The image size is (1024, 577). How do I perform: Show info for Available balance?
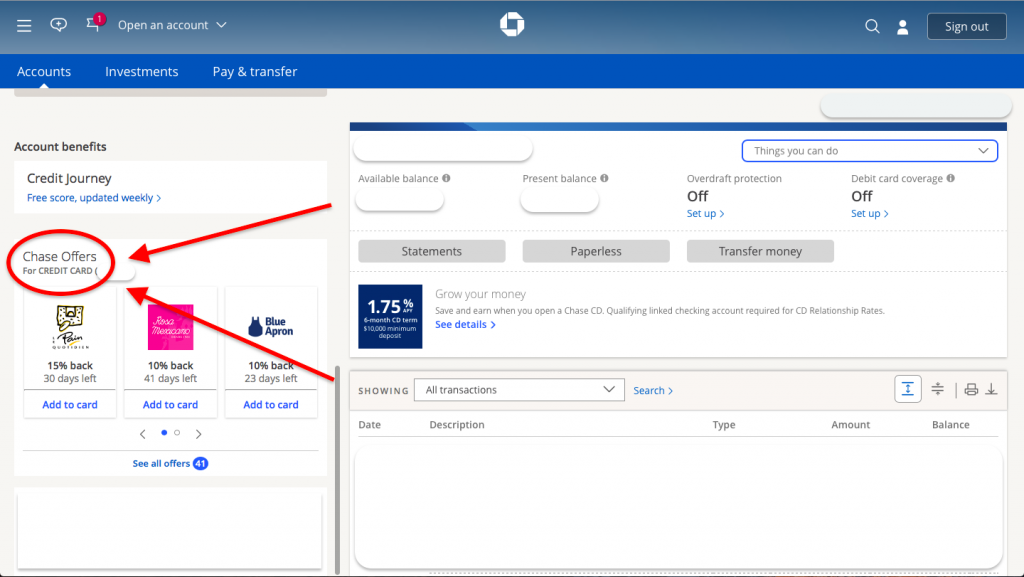coord(446,178)
